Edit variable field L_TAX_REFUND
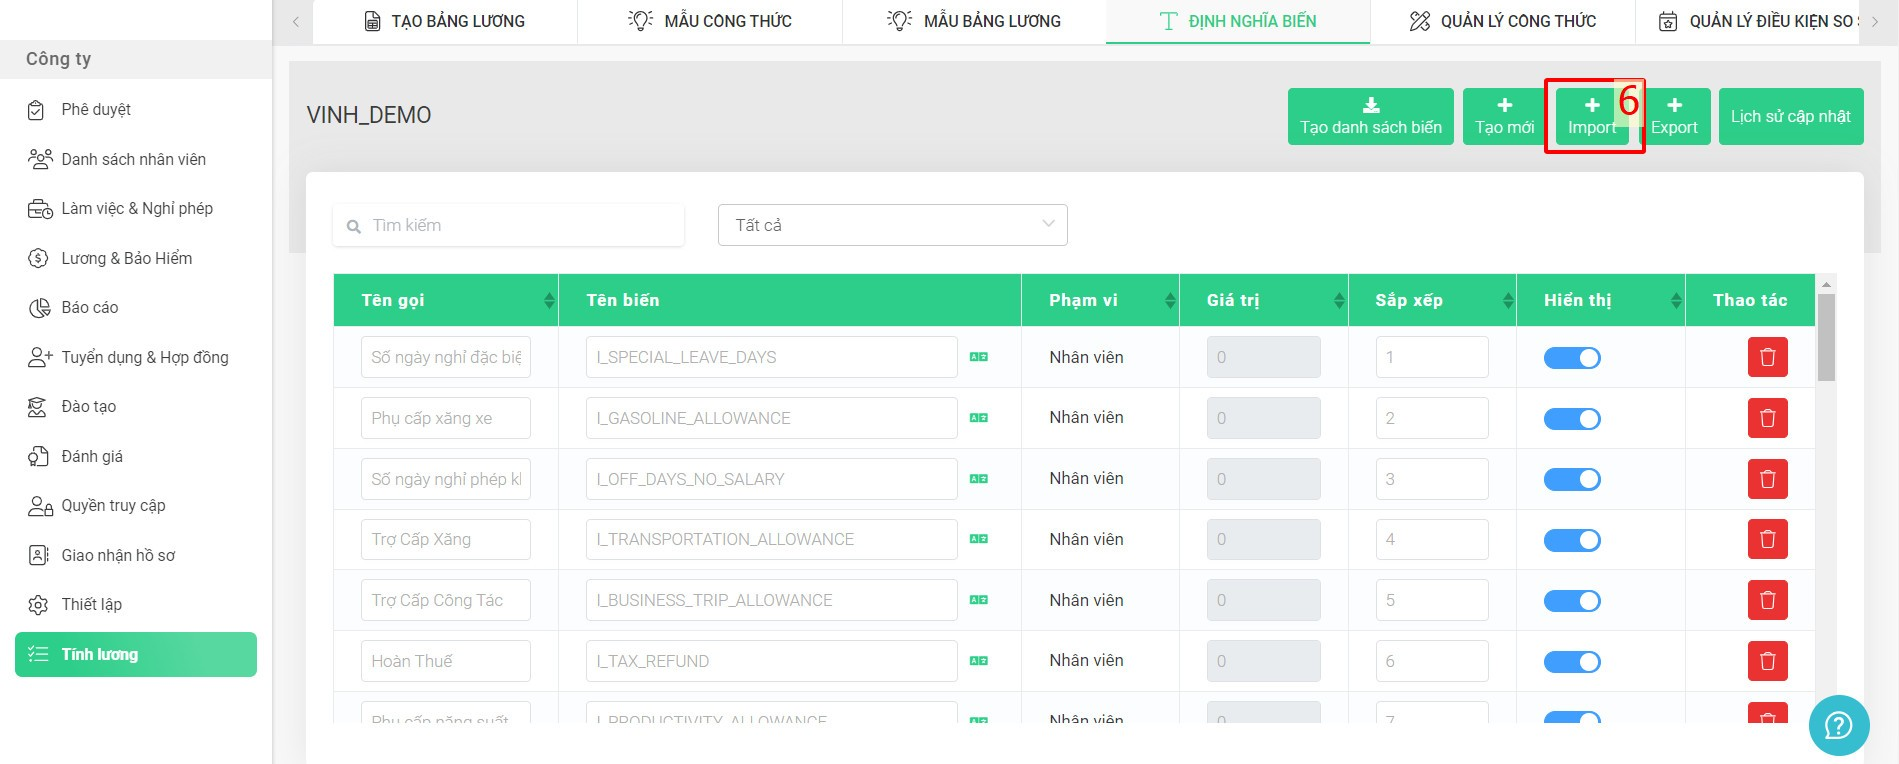 (x=772, y=661)
